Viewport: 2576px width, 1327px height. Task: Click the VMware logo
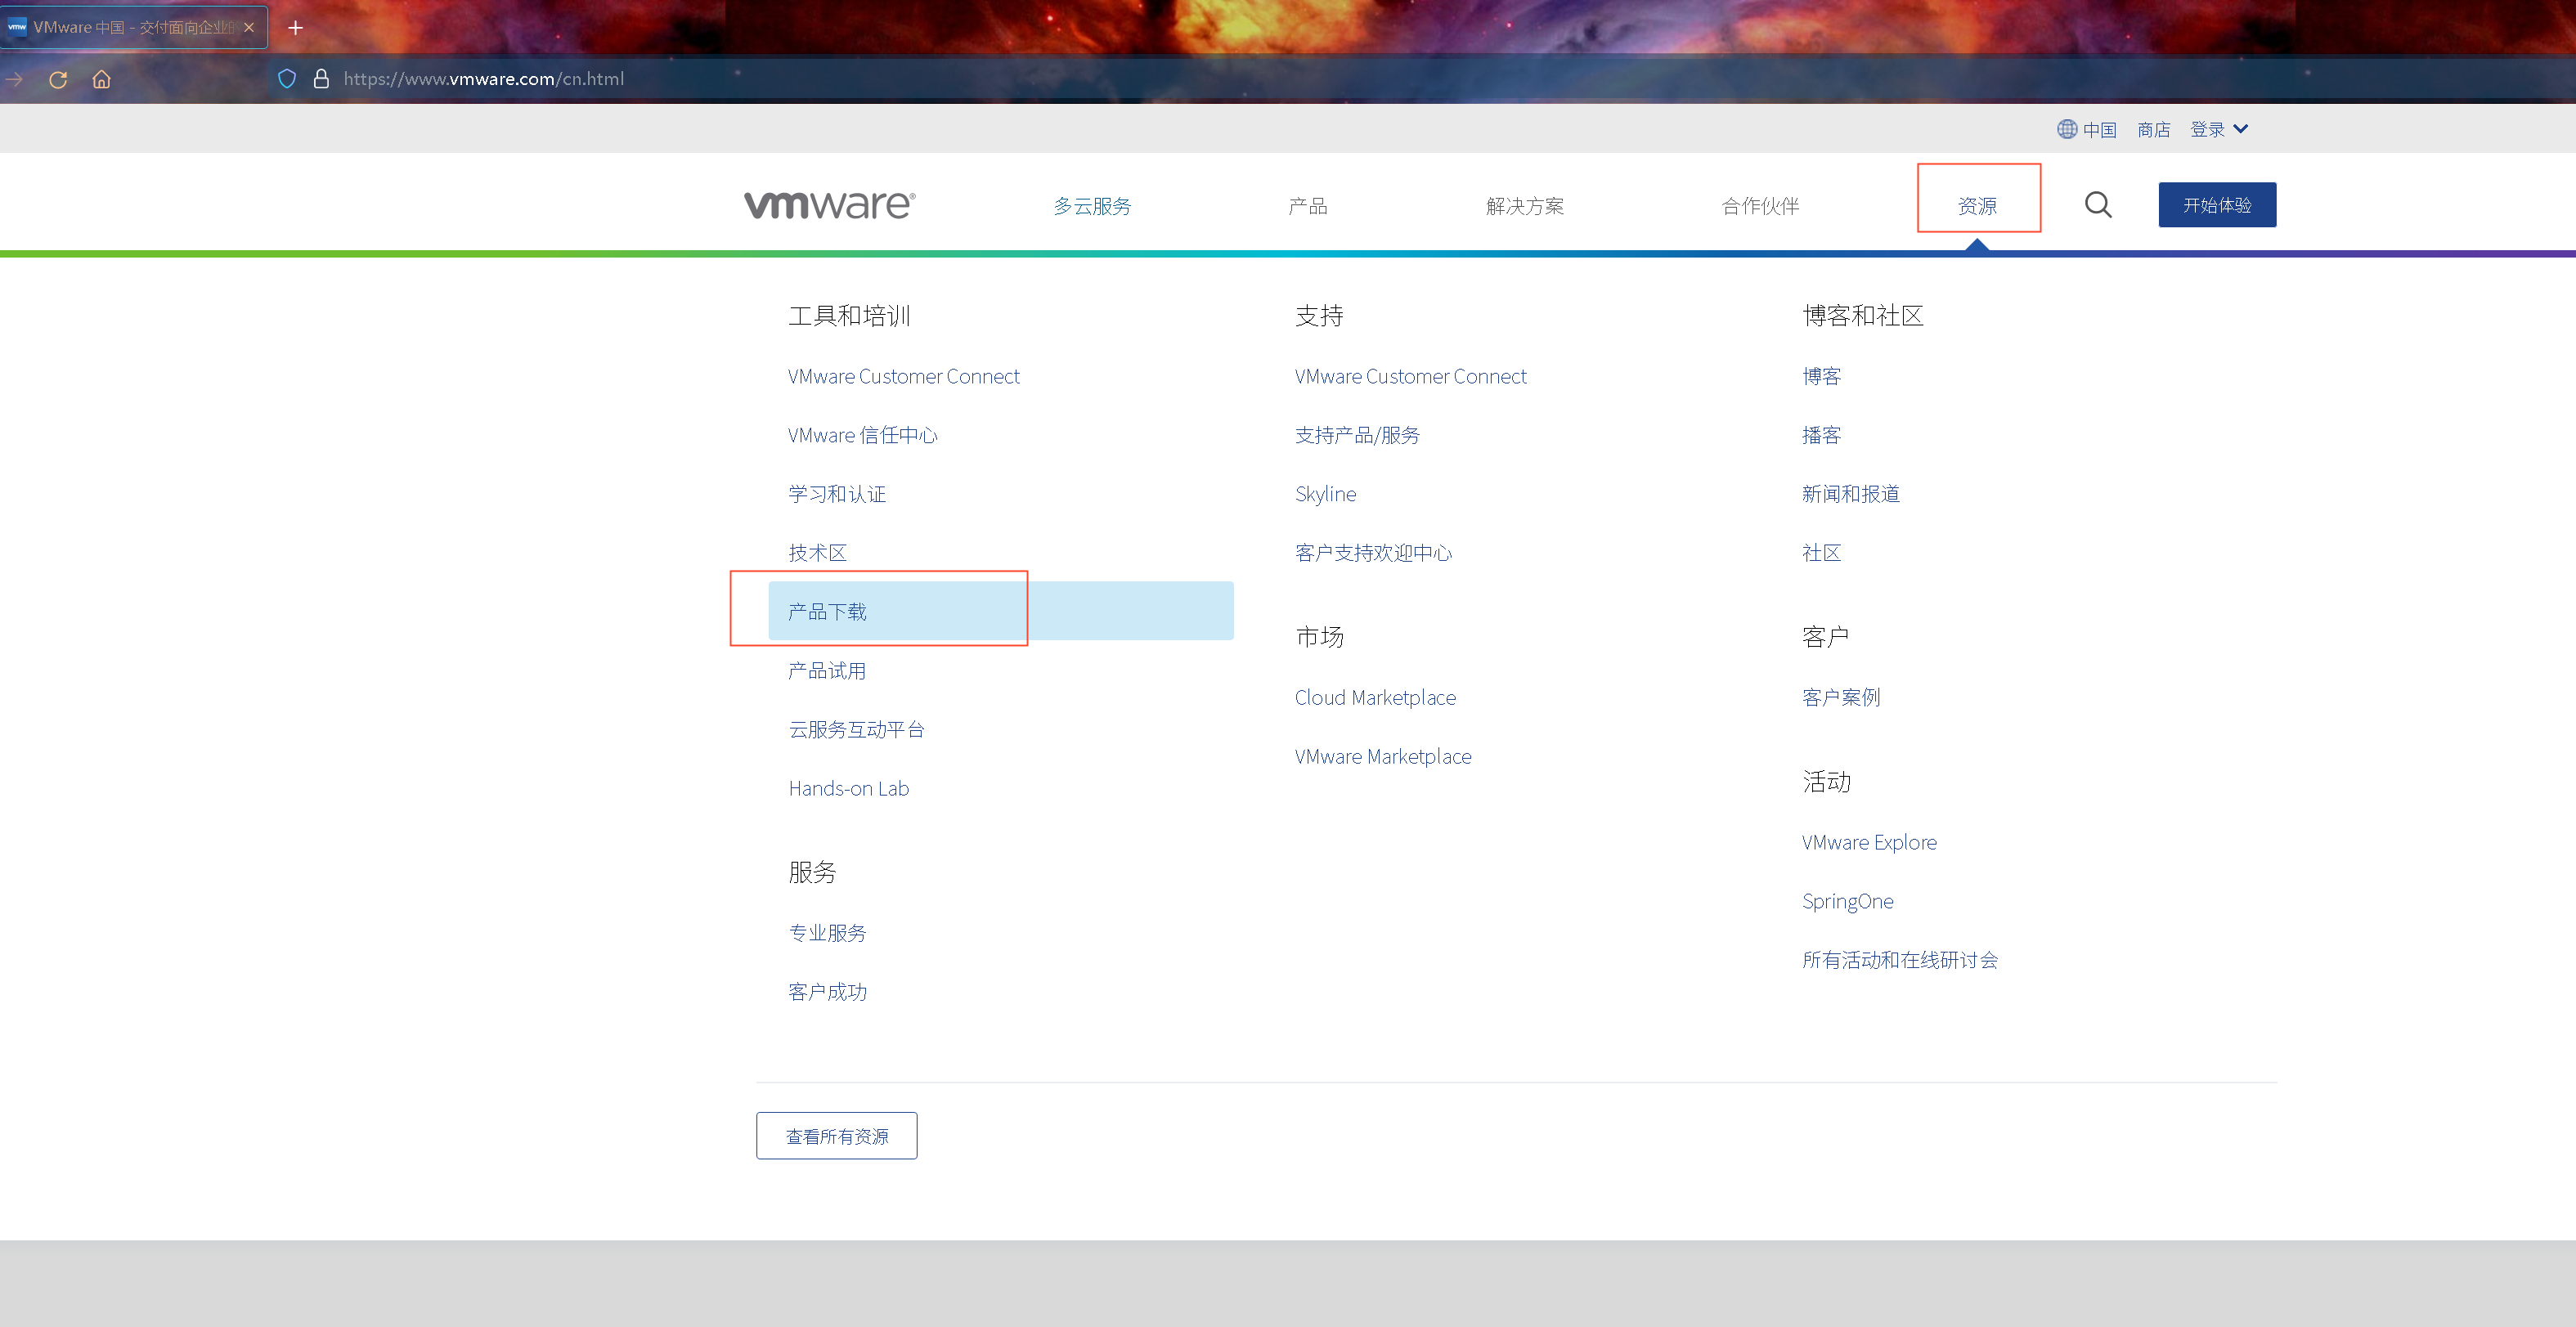click(829, 205)
